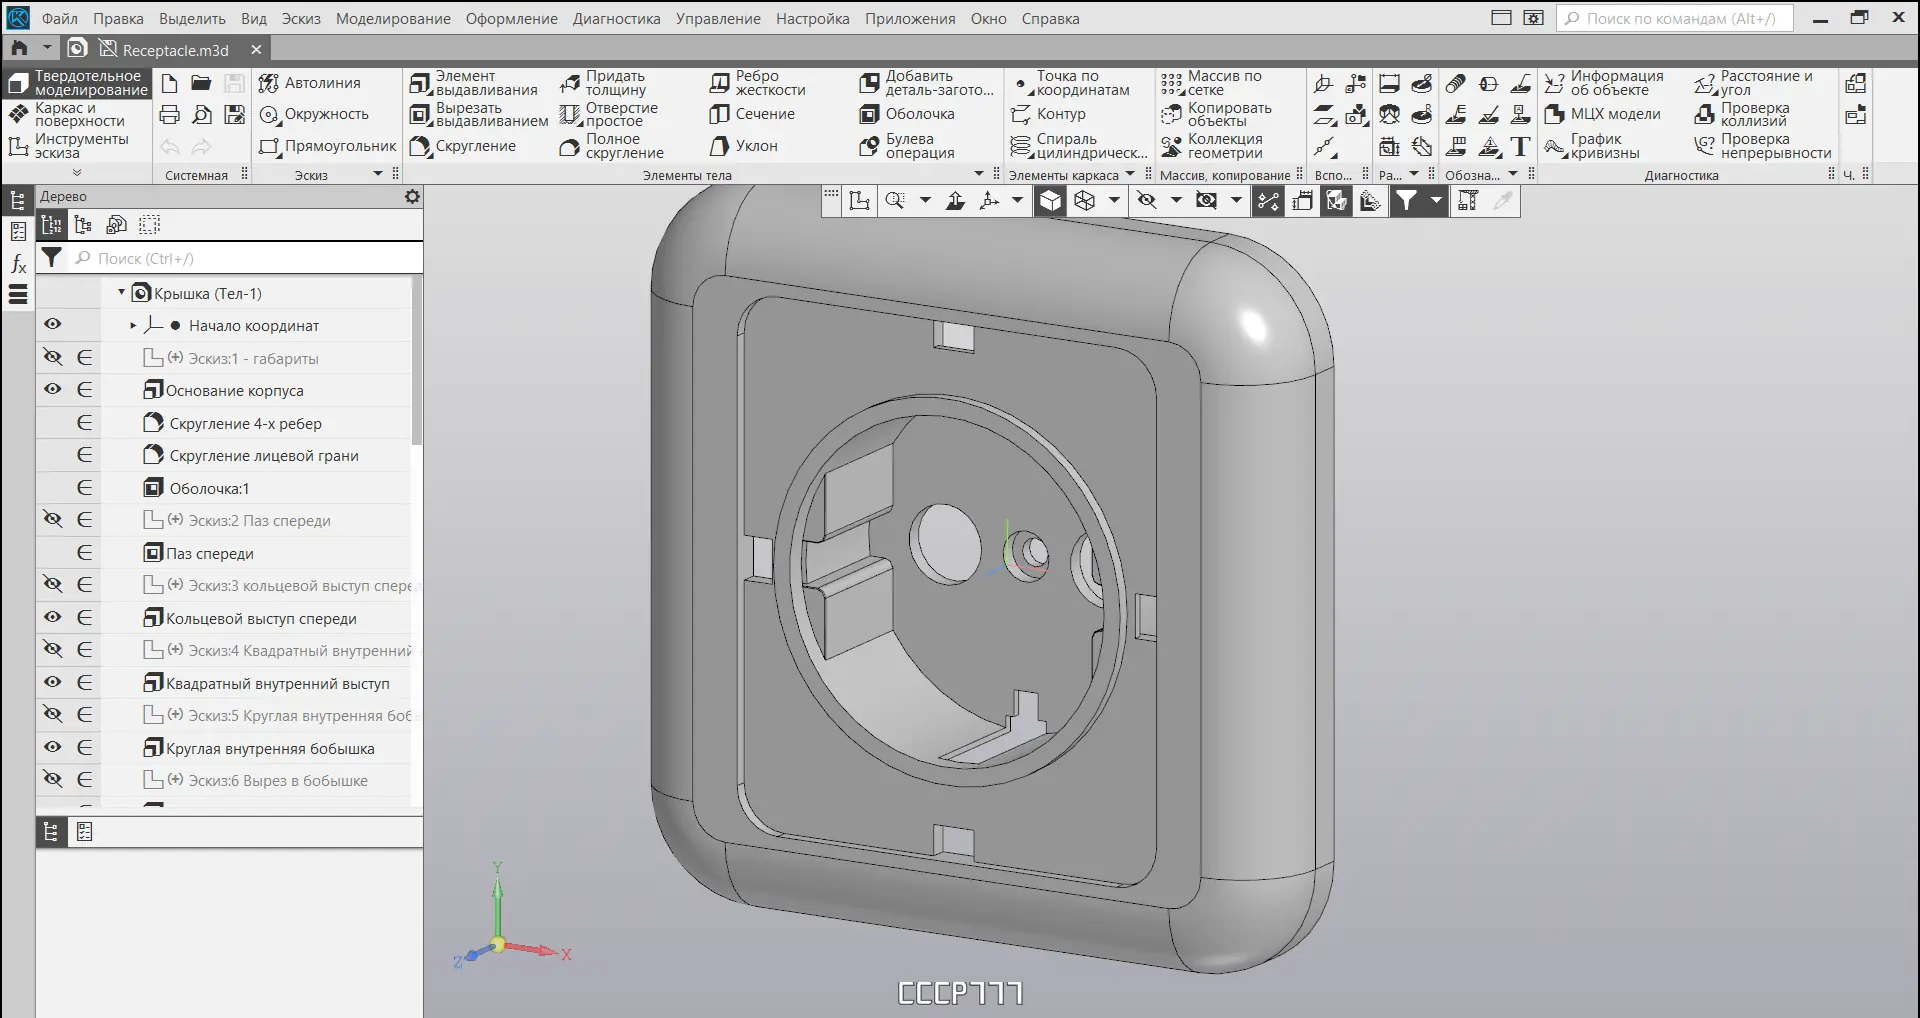Select the Cut Extrude (Вырезать выдавливанием) tool
The height and width of the screenshot is (1018, 1920).
pyautogui.click(x=479, y=114)
